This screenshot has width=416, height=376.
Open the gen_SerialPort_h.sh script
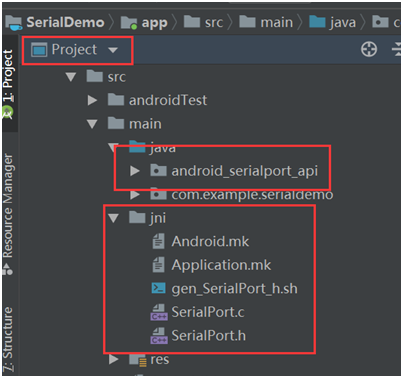[234, 289]
